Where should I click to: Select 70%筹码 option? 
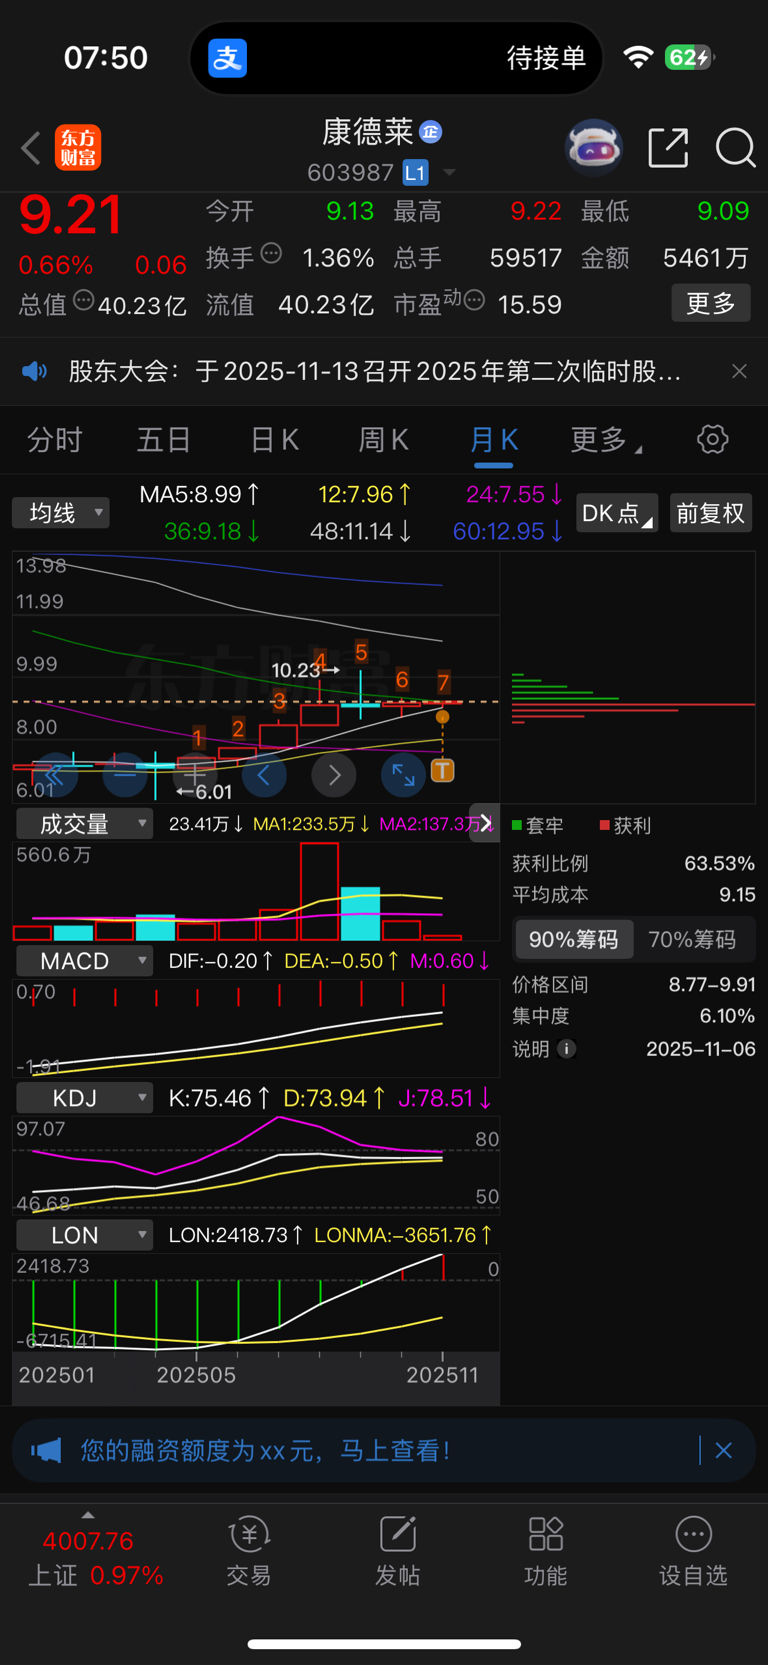point(692,940)
